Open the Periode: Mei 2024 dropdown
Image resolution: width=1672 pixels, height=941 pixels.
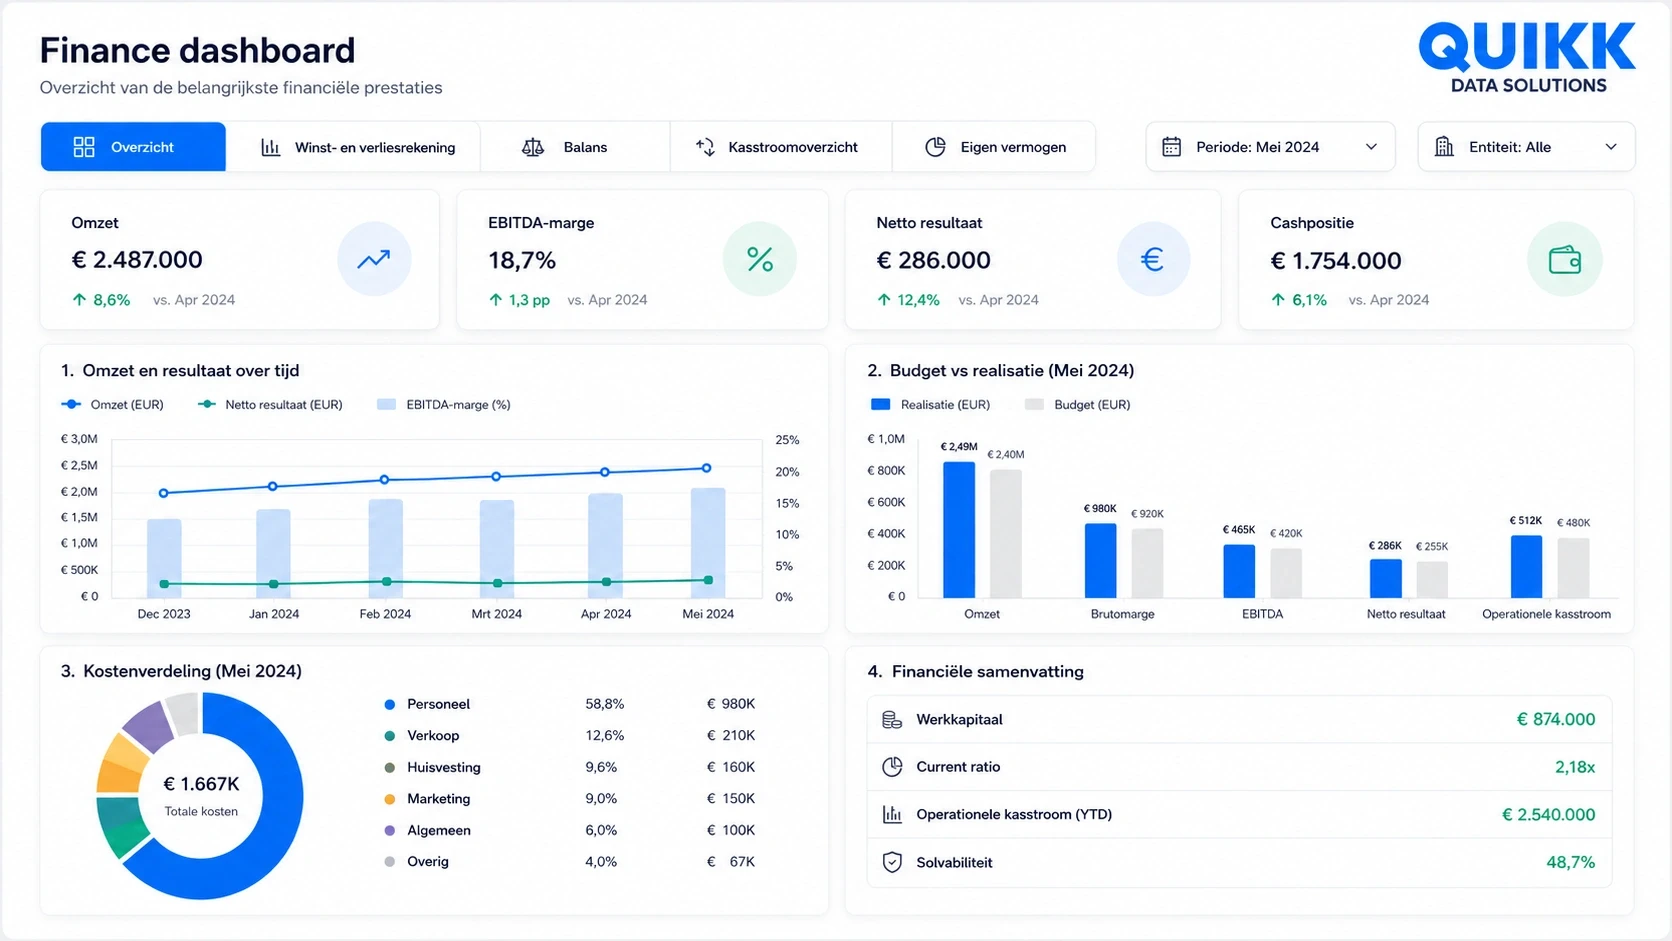pyautogui.click(x=1270, y=147)
